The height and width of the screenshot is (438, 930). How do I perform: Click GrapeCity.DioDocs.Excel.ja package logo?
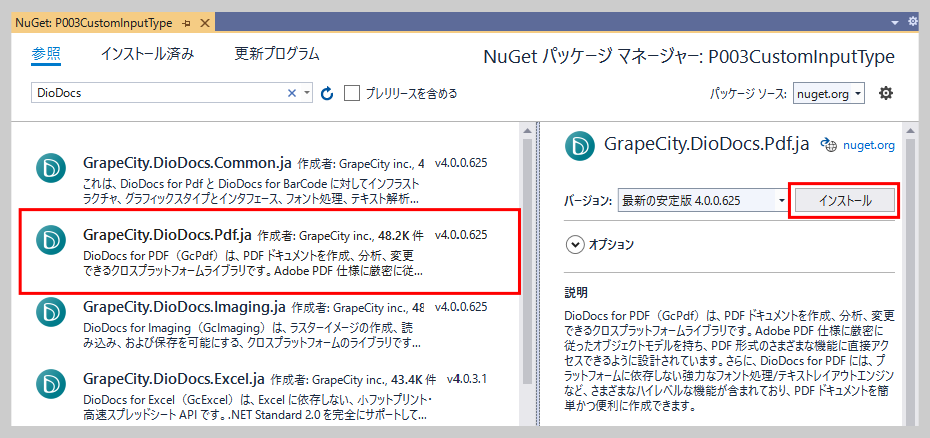click(x=50, y=383)
